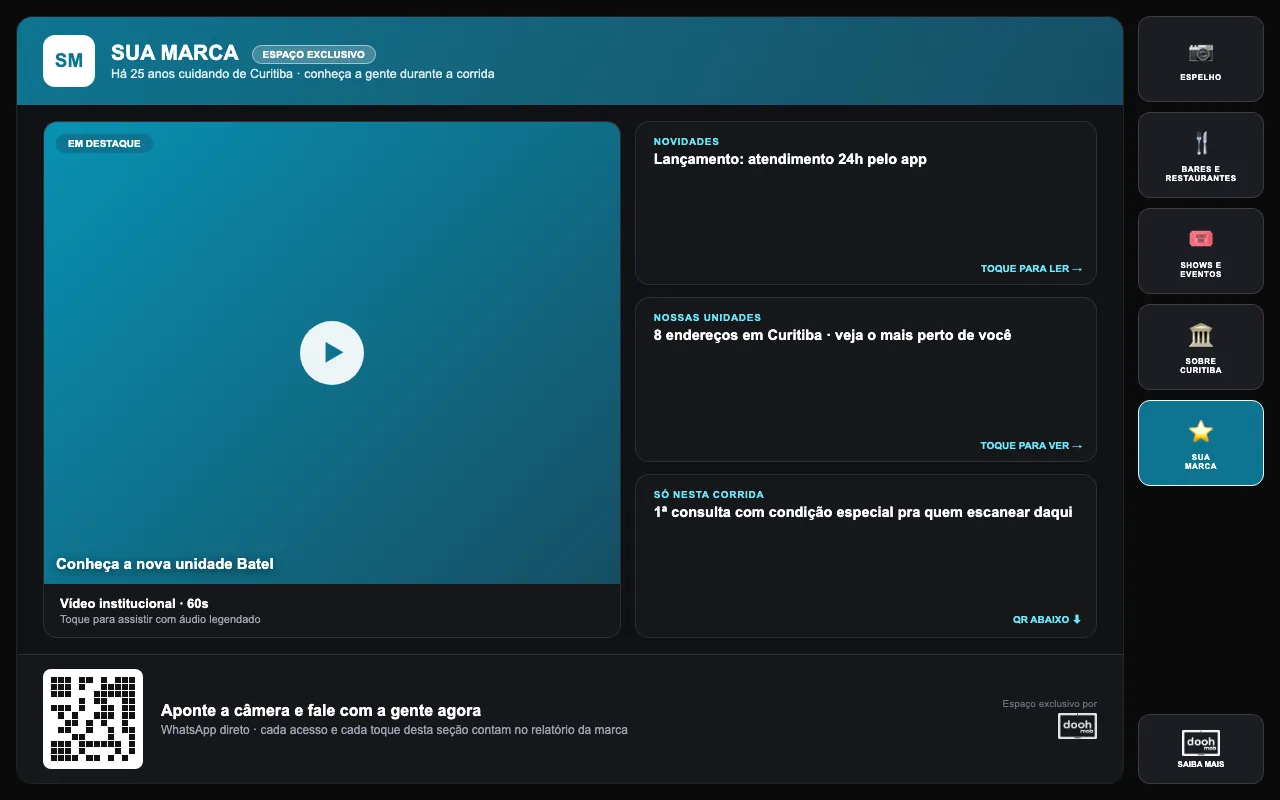Open the Espelho camera icon
The width and height of the screenshot is (1280, 800).
(1200, 52)
